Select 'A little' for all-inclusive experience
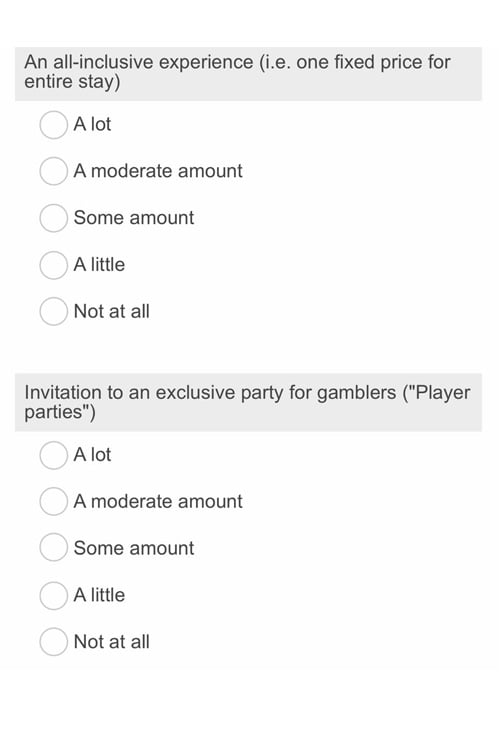This screenshot has height=750, width=500. click(x=53, y=265)
